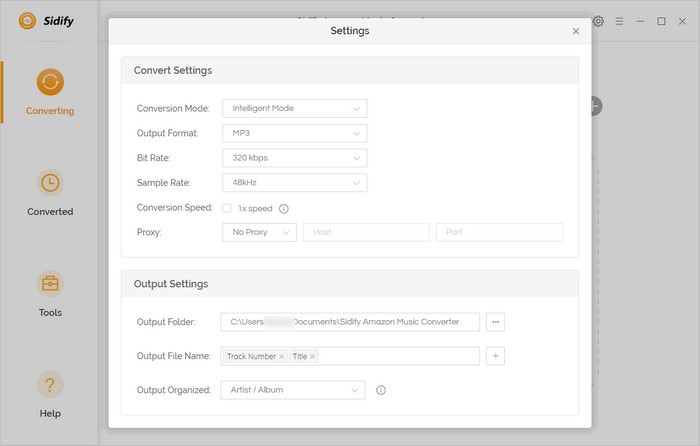The width and height of the screenshot is (700, 446).
Task: Add a new output file name tag
Action: pos(496,356)
